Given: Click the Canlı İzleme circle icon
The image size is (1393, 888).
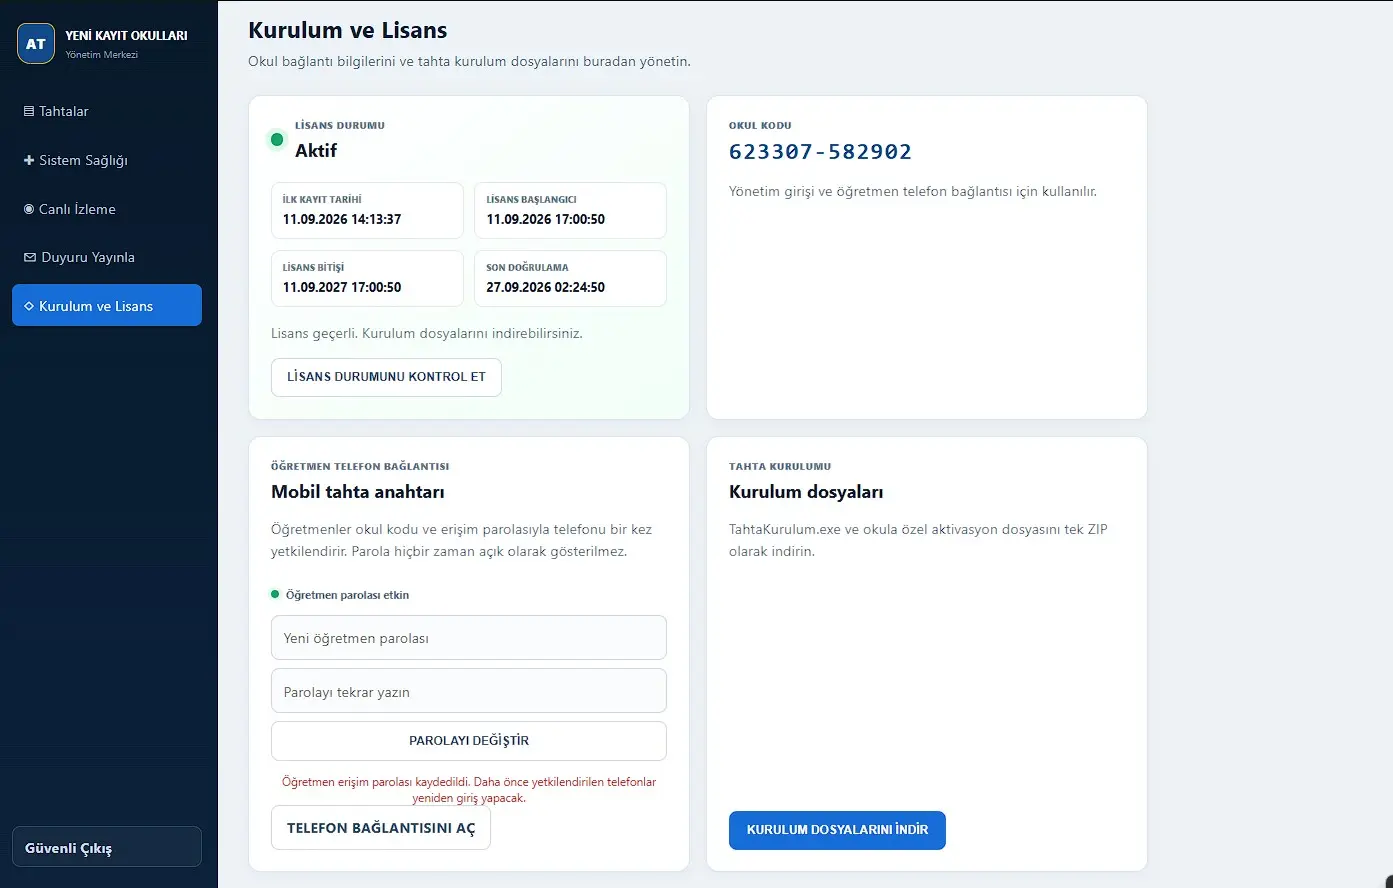Looking at the screenshot, I should click(29, 209).
